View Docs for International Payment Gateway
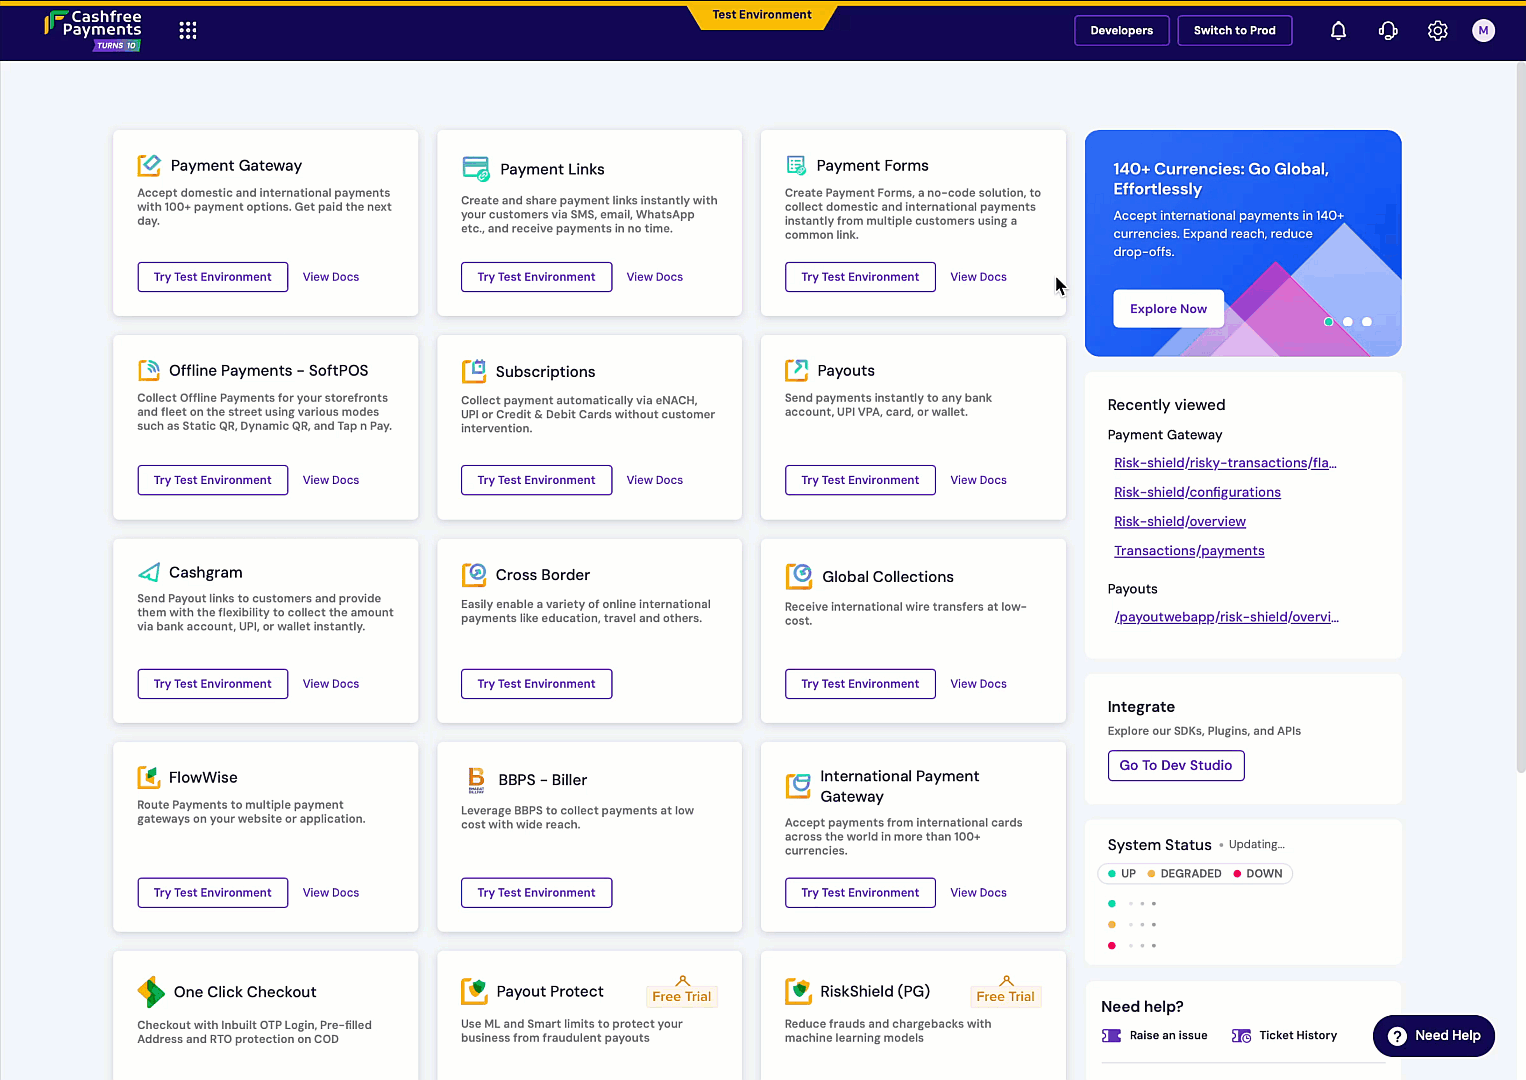The height and width of the screenshot is (1080, 1526). coord(979,893)
